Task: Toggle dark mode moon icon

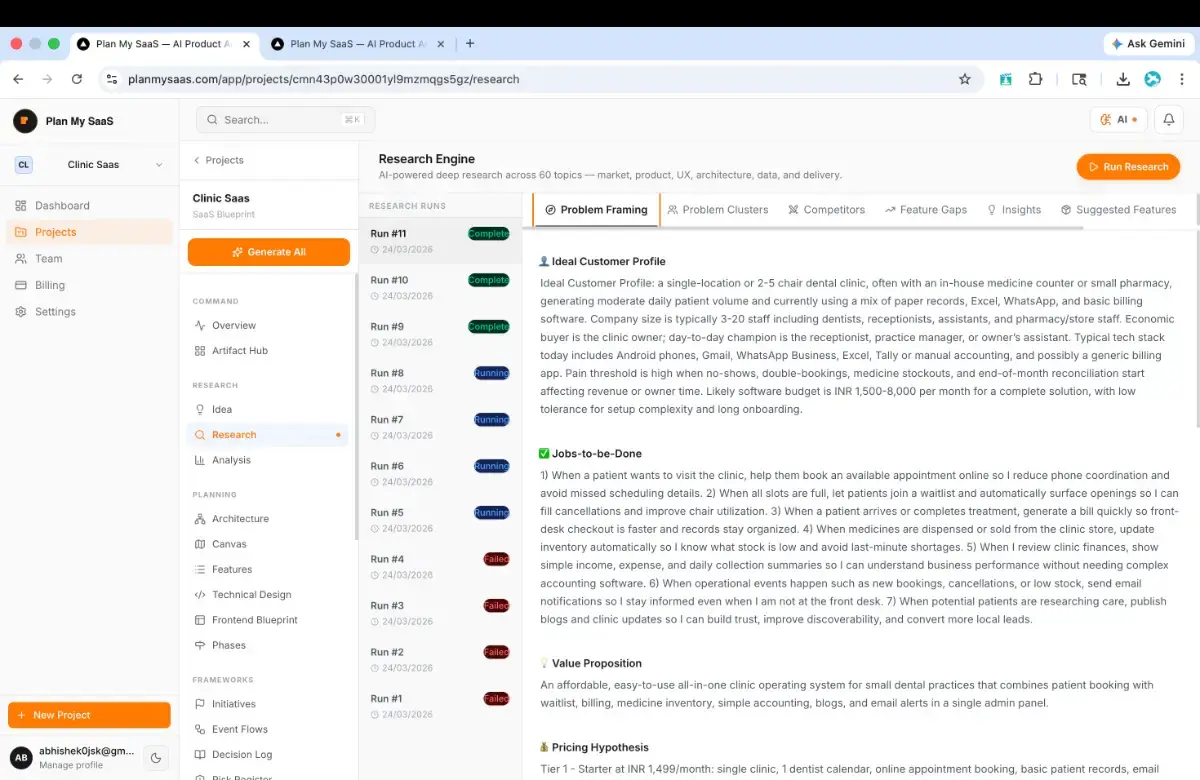Action: [x=156, y=758]
